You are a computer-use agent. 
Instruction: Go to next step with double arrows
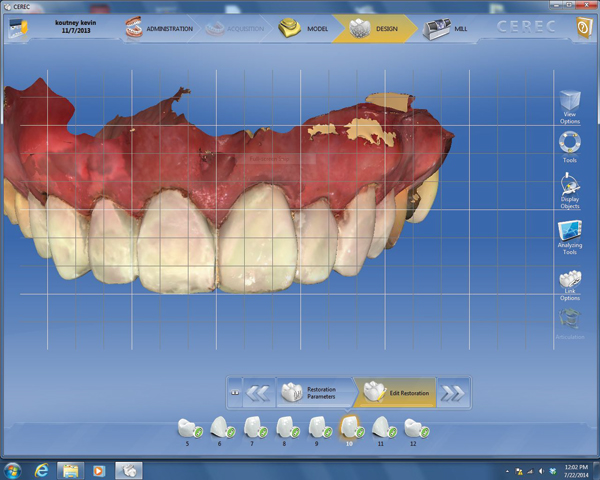453,393
